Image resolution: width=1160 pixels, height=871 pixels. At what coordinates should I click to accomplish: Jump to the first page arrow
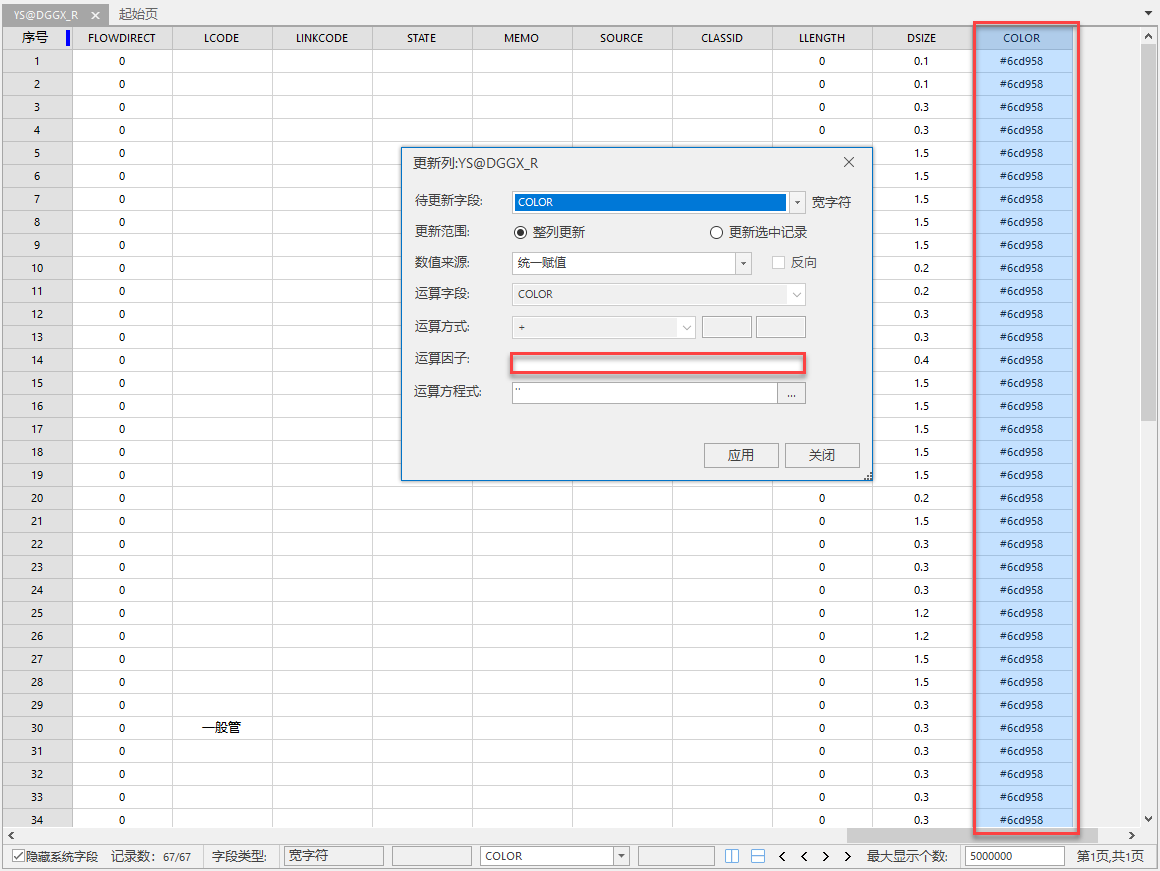[x=782, y=856]
